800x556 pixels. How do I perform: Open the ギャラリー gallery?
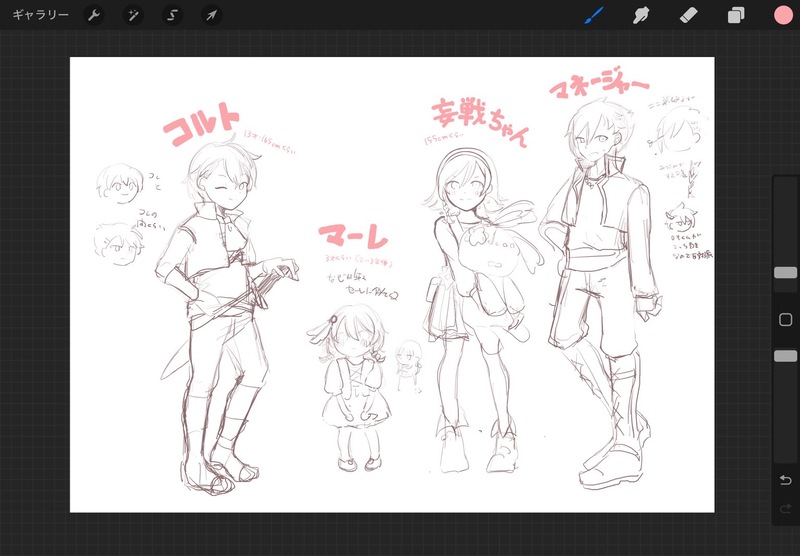coord(40,15)
